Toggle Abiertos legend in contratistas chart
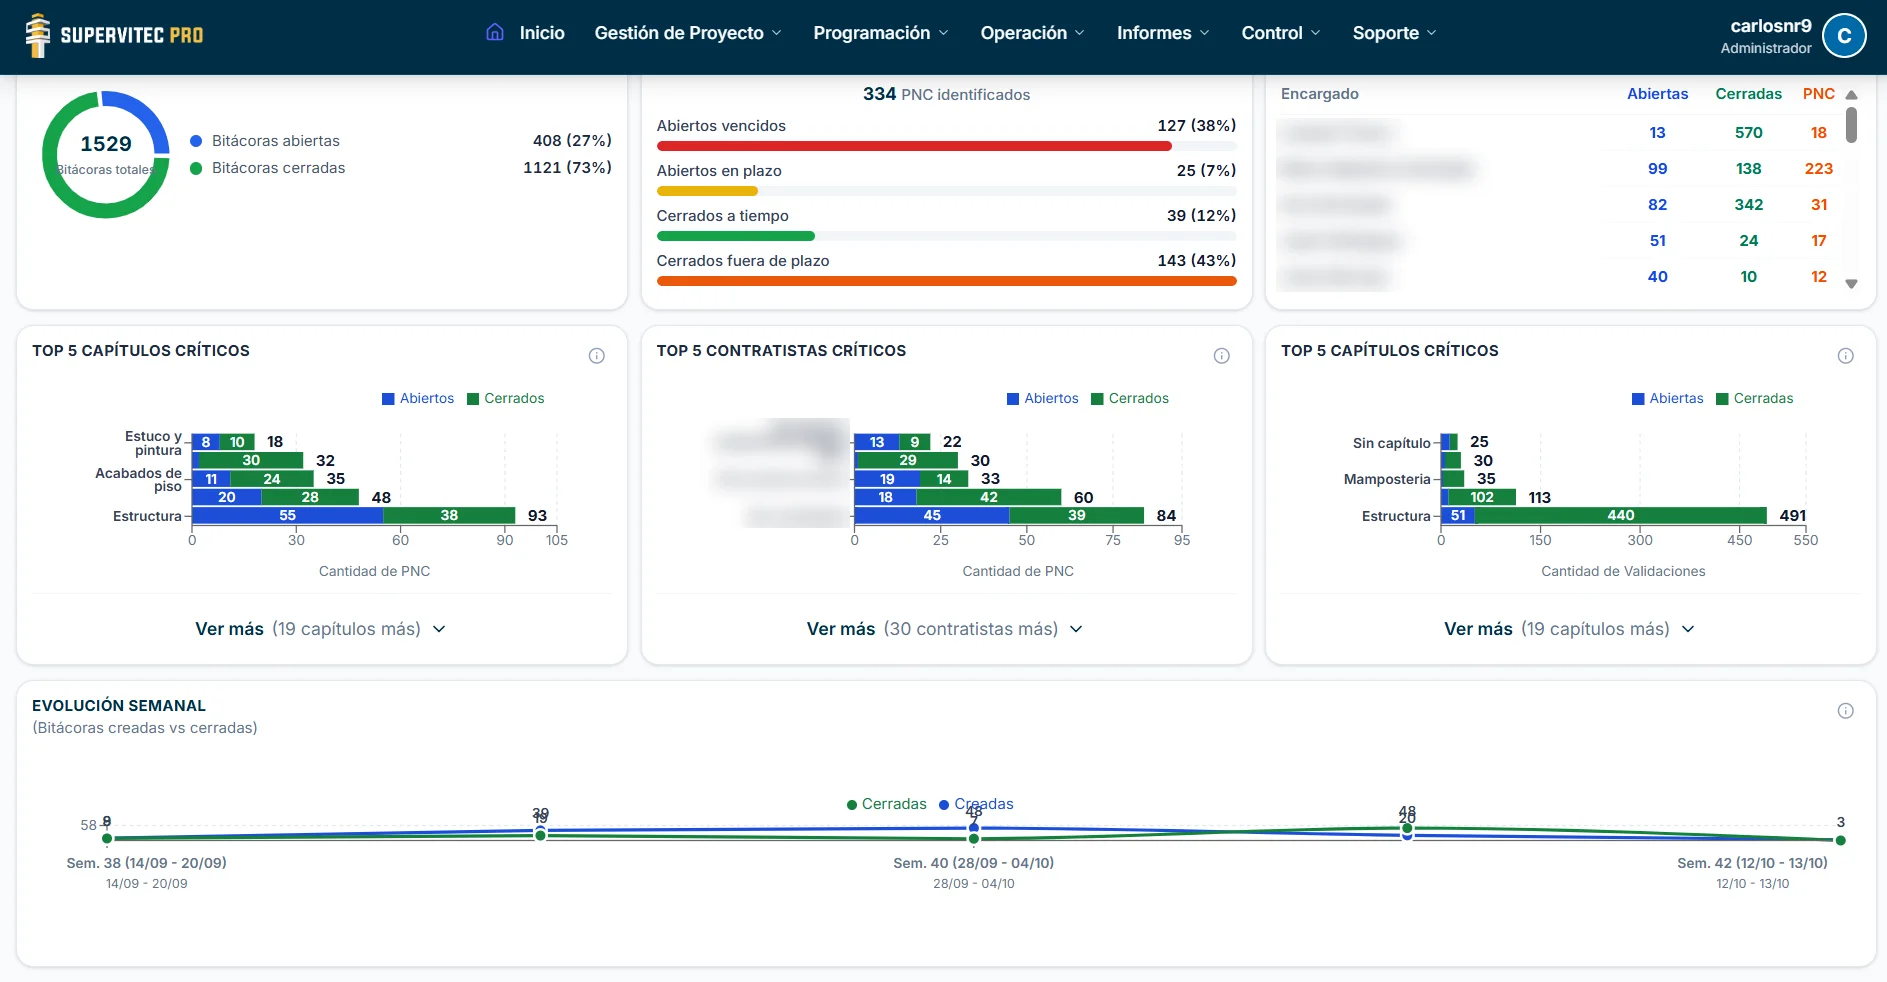1887x982 pixels. tap(1043, 398)
